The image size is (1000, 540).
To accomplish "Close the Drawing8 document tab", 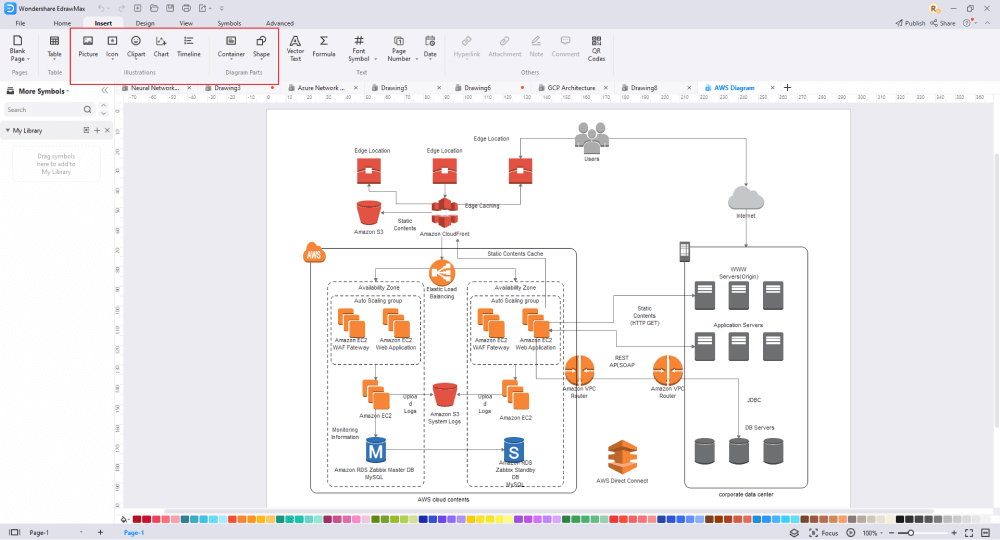I will click(x=689, y=88).
